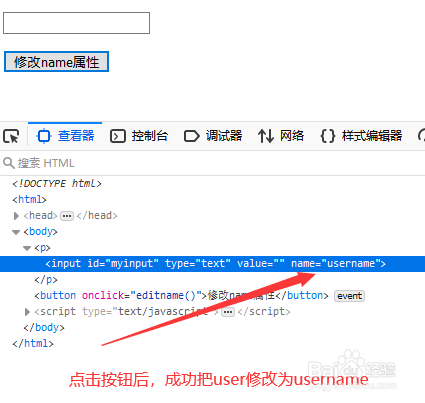Viewport: 425px width, 403px height.
Task: Click the magnifier icon in HTML search
Action: [x=9, y=163]
